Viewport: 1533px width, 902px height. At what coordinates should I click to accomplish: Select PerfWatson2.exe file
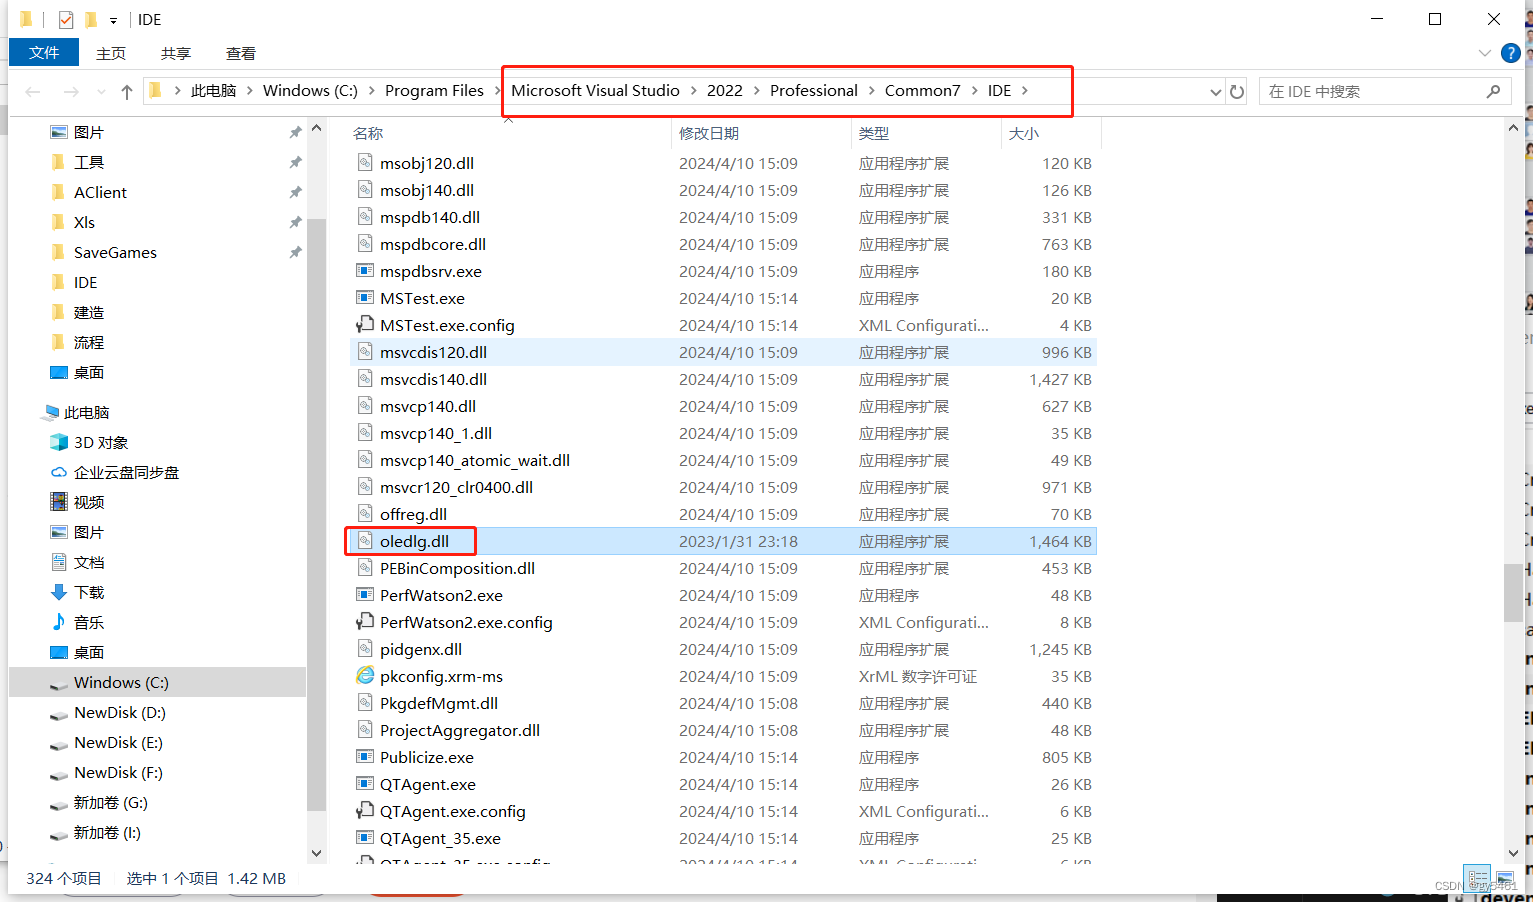pos(441,595)
